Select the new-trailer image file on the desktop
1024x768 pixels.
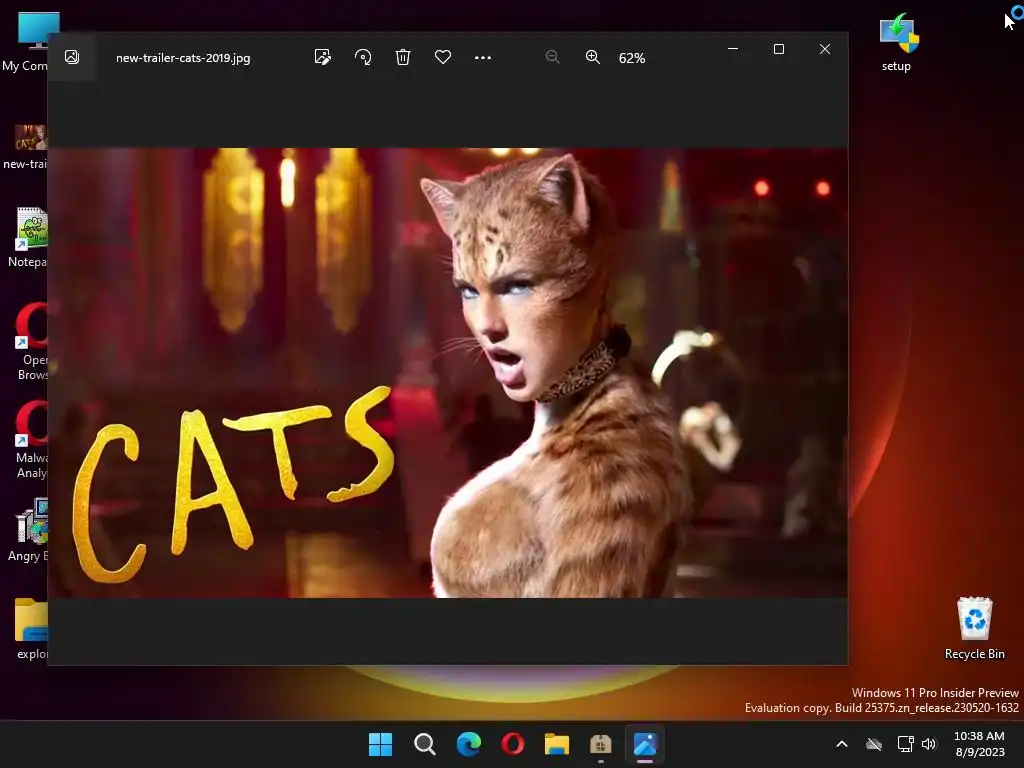(x=26, y=147)
